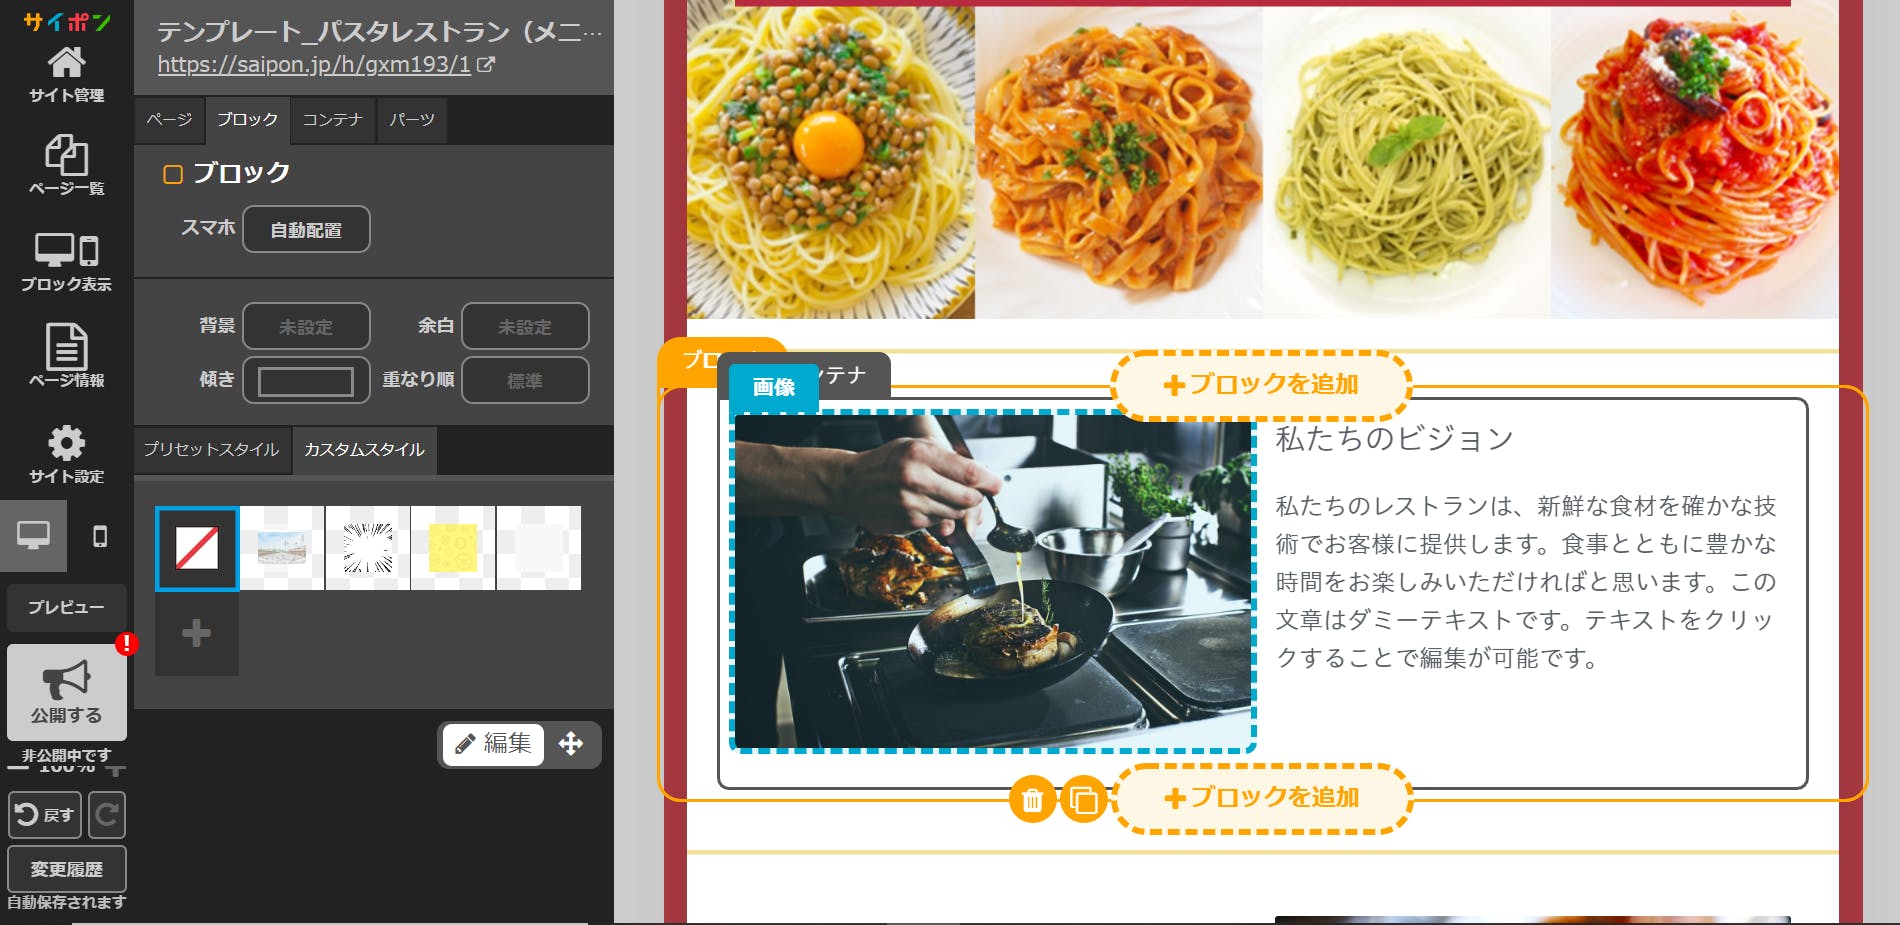The width and height of the screenshot is (1900, 925).
Task: Click the 傾き input field
Action: 306,381
